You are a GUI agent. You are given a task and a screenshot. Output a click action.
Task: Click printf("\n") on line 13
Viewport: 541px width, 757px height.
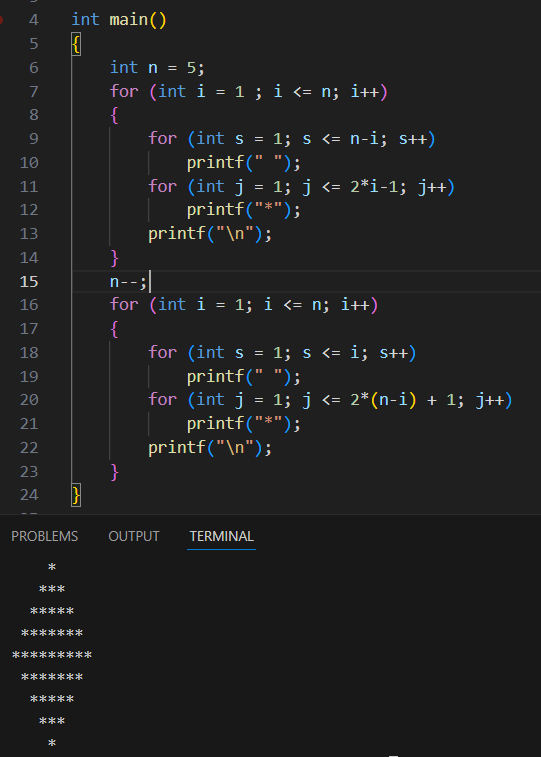click(x=210, y=234)
